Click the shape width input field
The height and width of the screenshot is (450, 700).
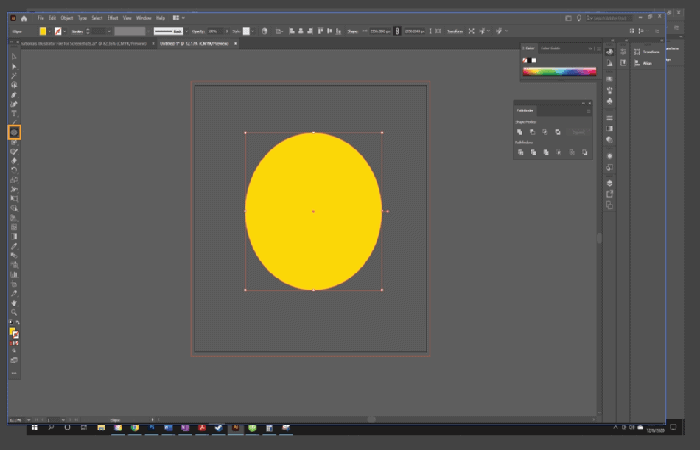(379, 31)
